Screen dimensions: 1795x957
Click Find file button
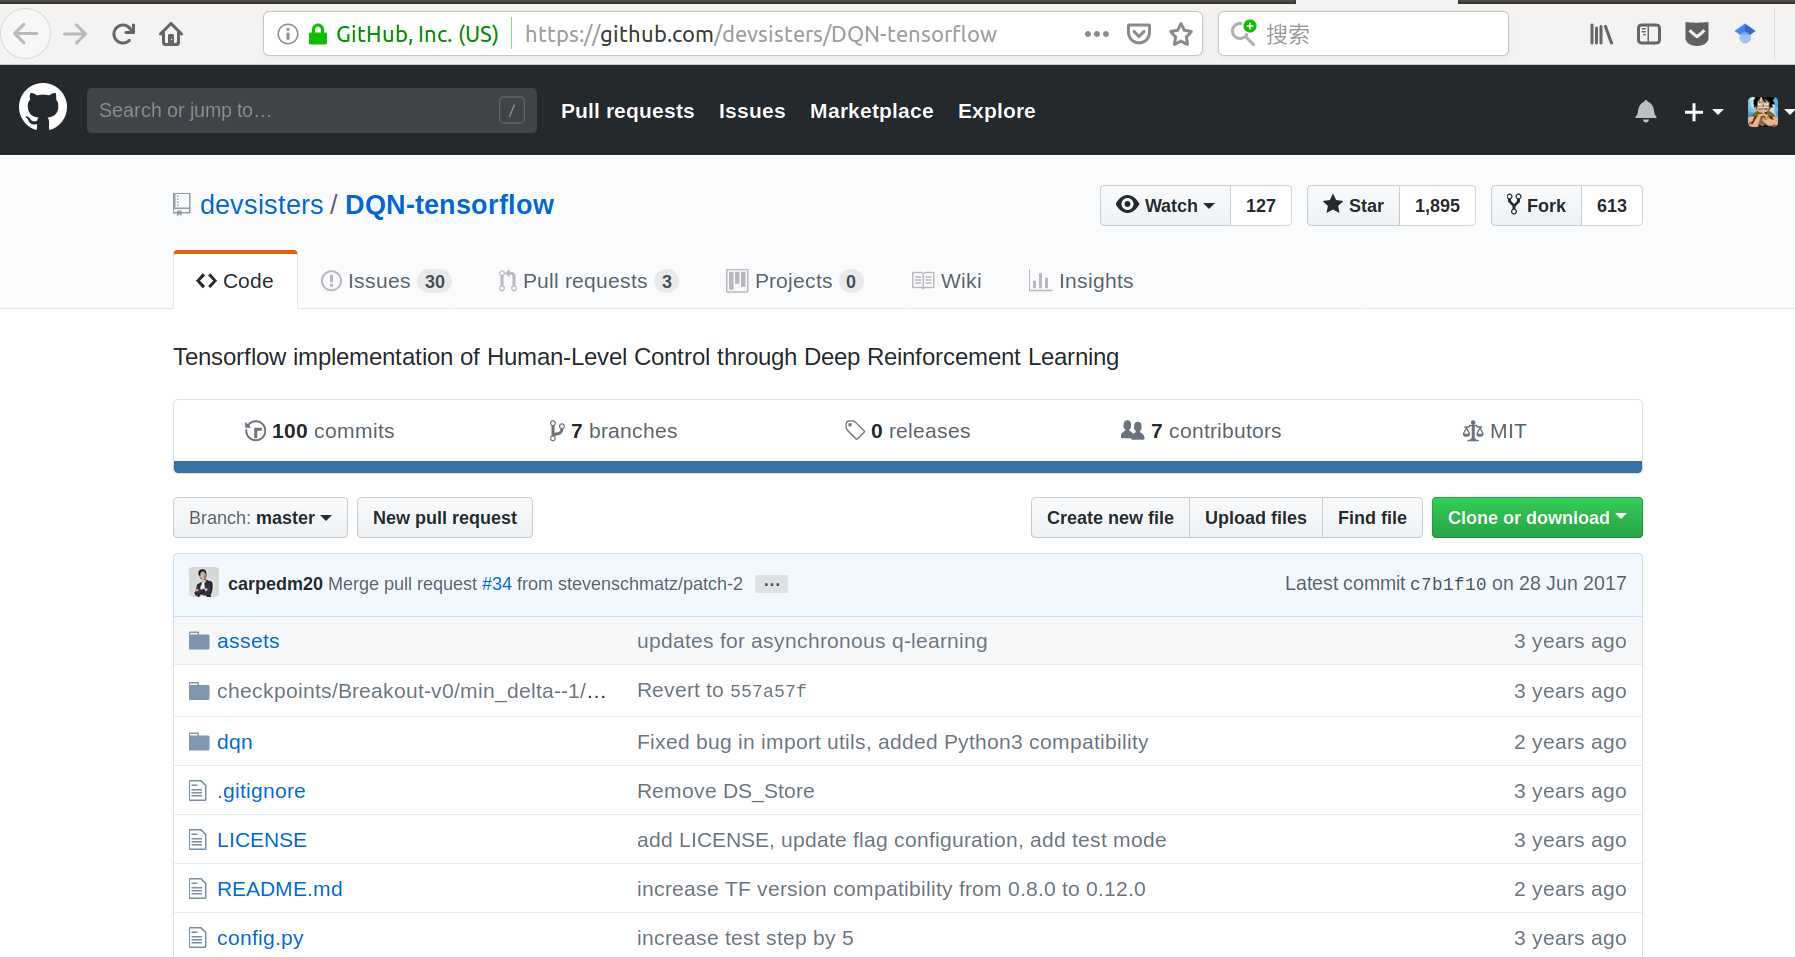1372,518
